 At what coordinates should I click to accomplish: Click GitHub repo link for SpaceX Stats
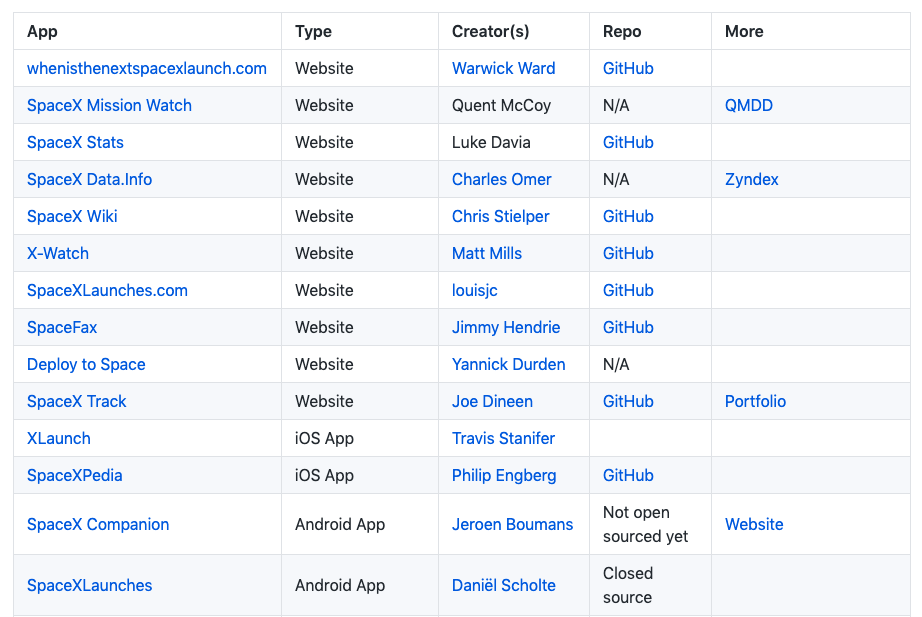[628, 142]
